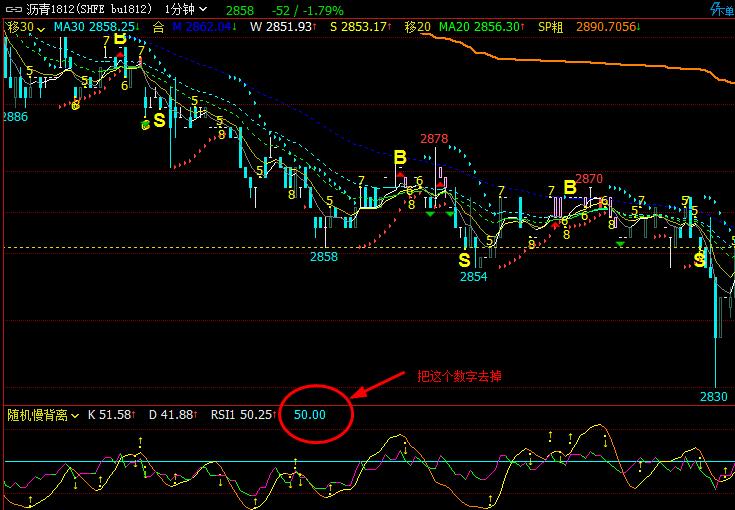Click the 2830 low price label
735x510 pixels.
[x=713, y=397]
